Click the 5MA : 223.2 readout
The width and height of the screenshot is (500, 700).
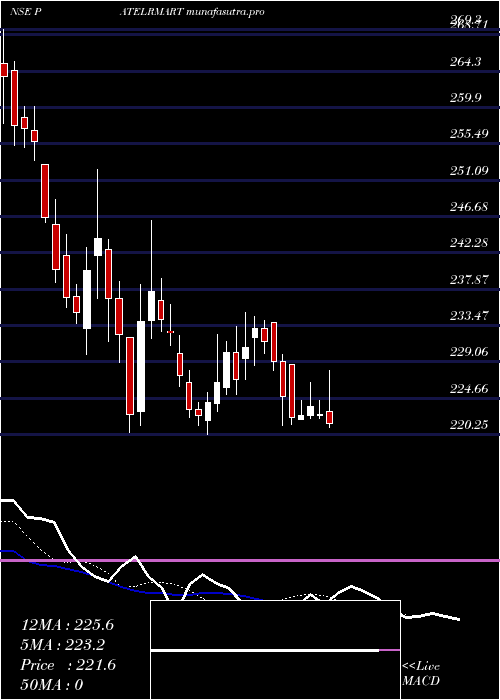(63, 645)
